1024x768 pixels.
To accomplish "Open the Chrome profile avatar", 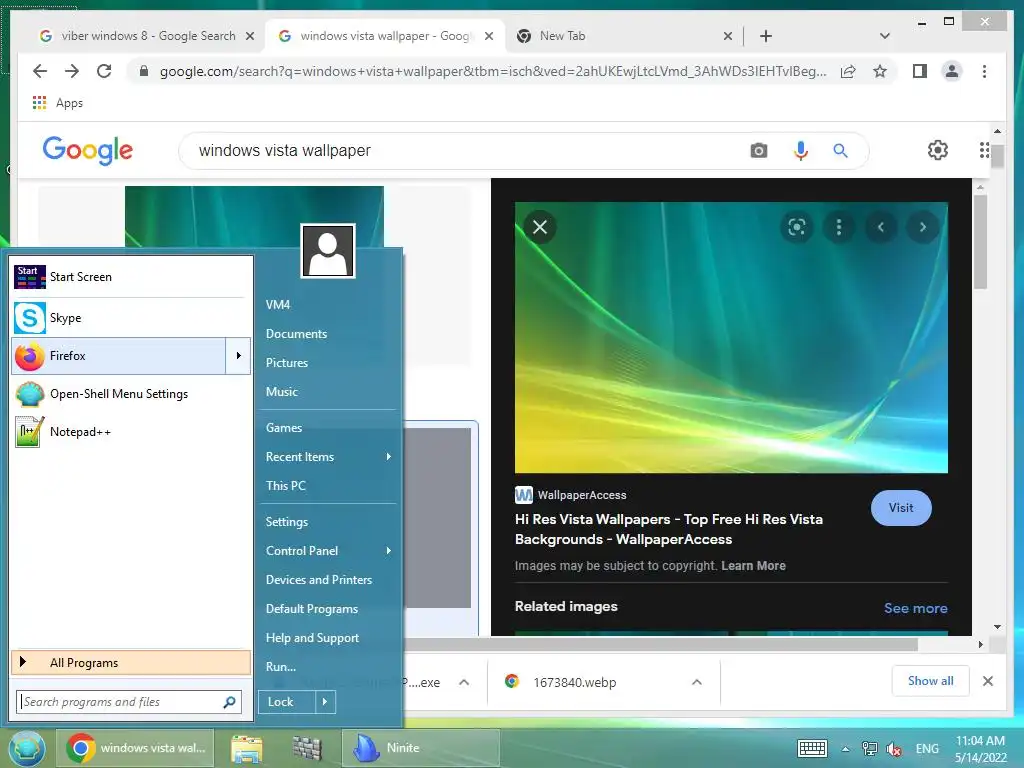I will pyautogui.click(x=952, y=71).
